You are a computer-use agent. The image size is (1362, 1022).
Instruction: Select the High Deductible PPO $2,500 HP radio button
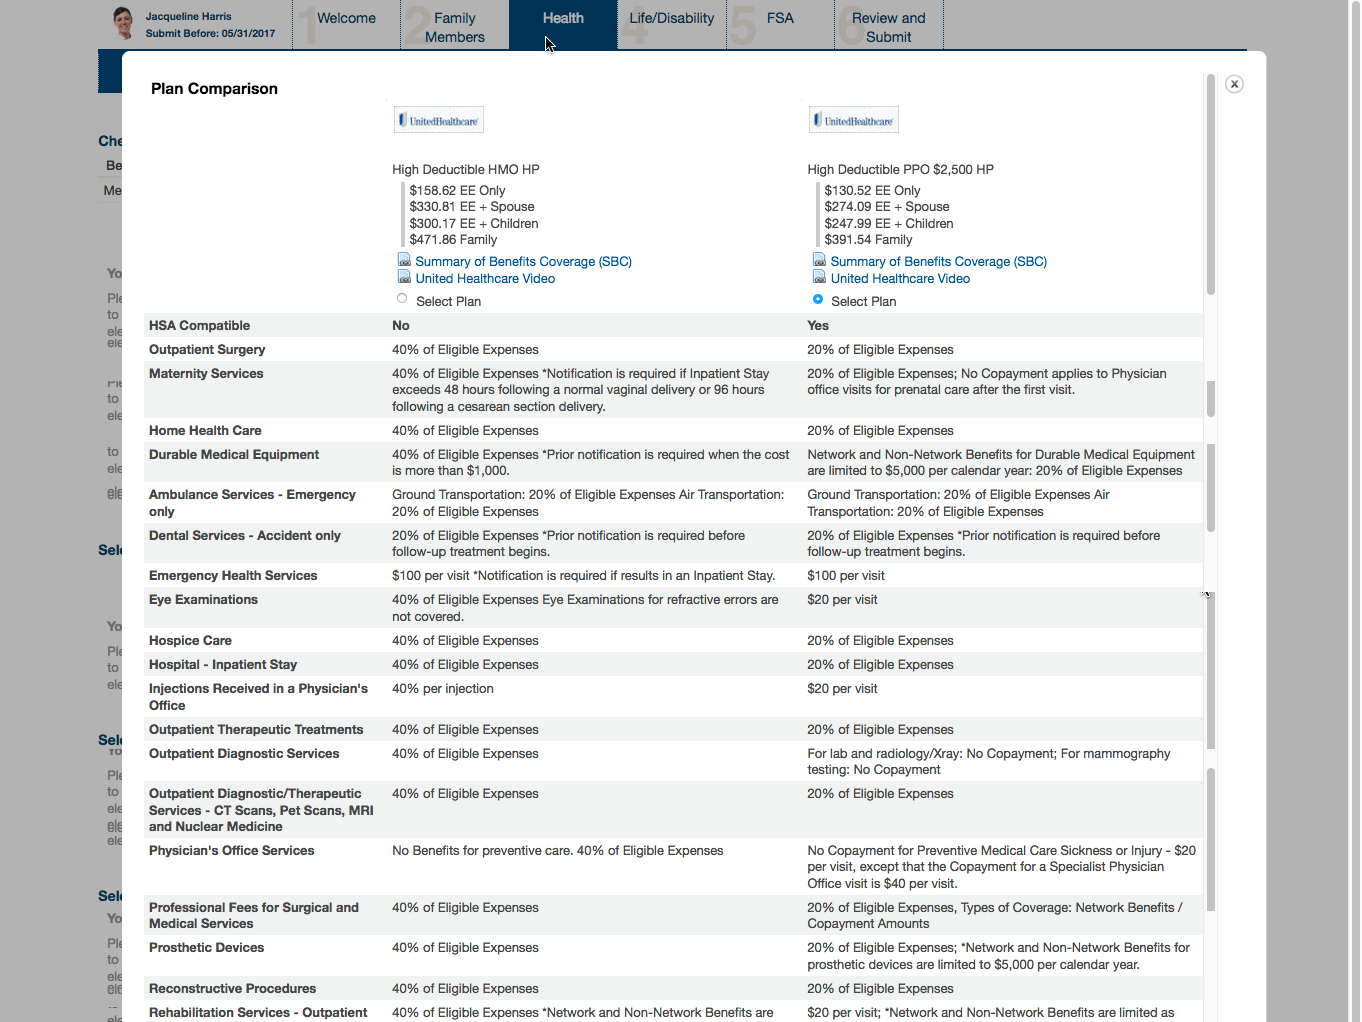tap(818, 299)
